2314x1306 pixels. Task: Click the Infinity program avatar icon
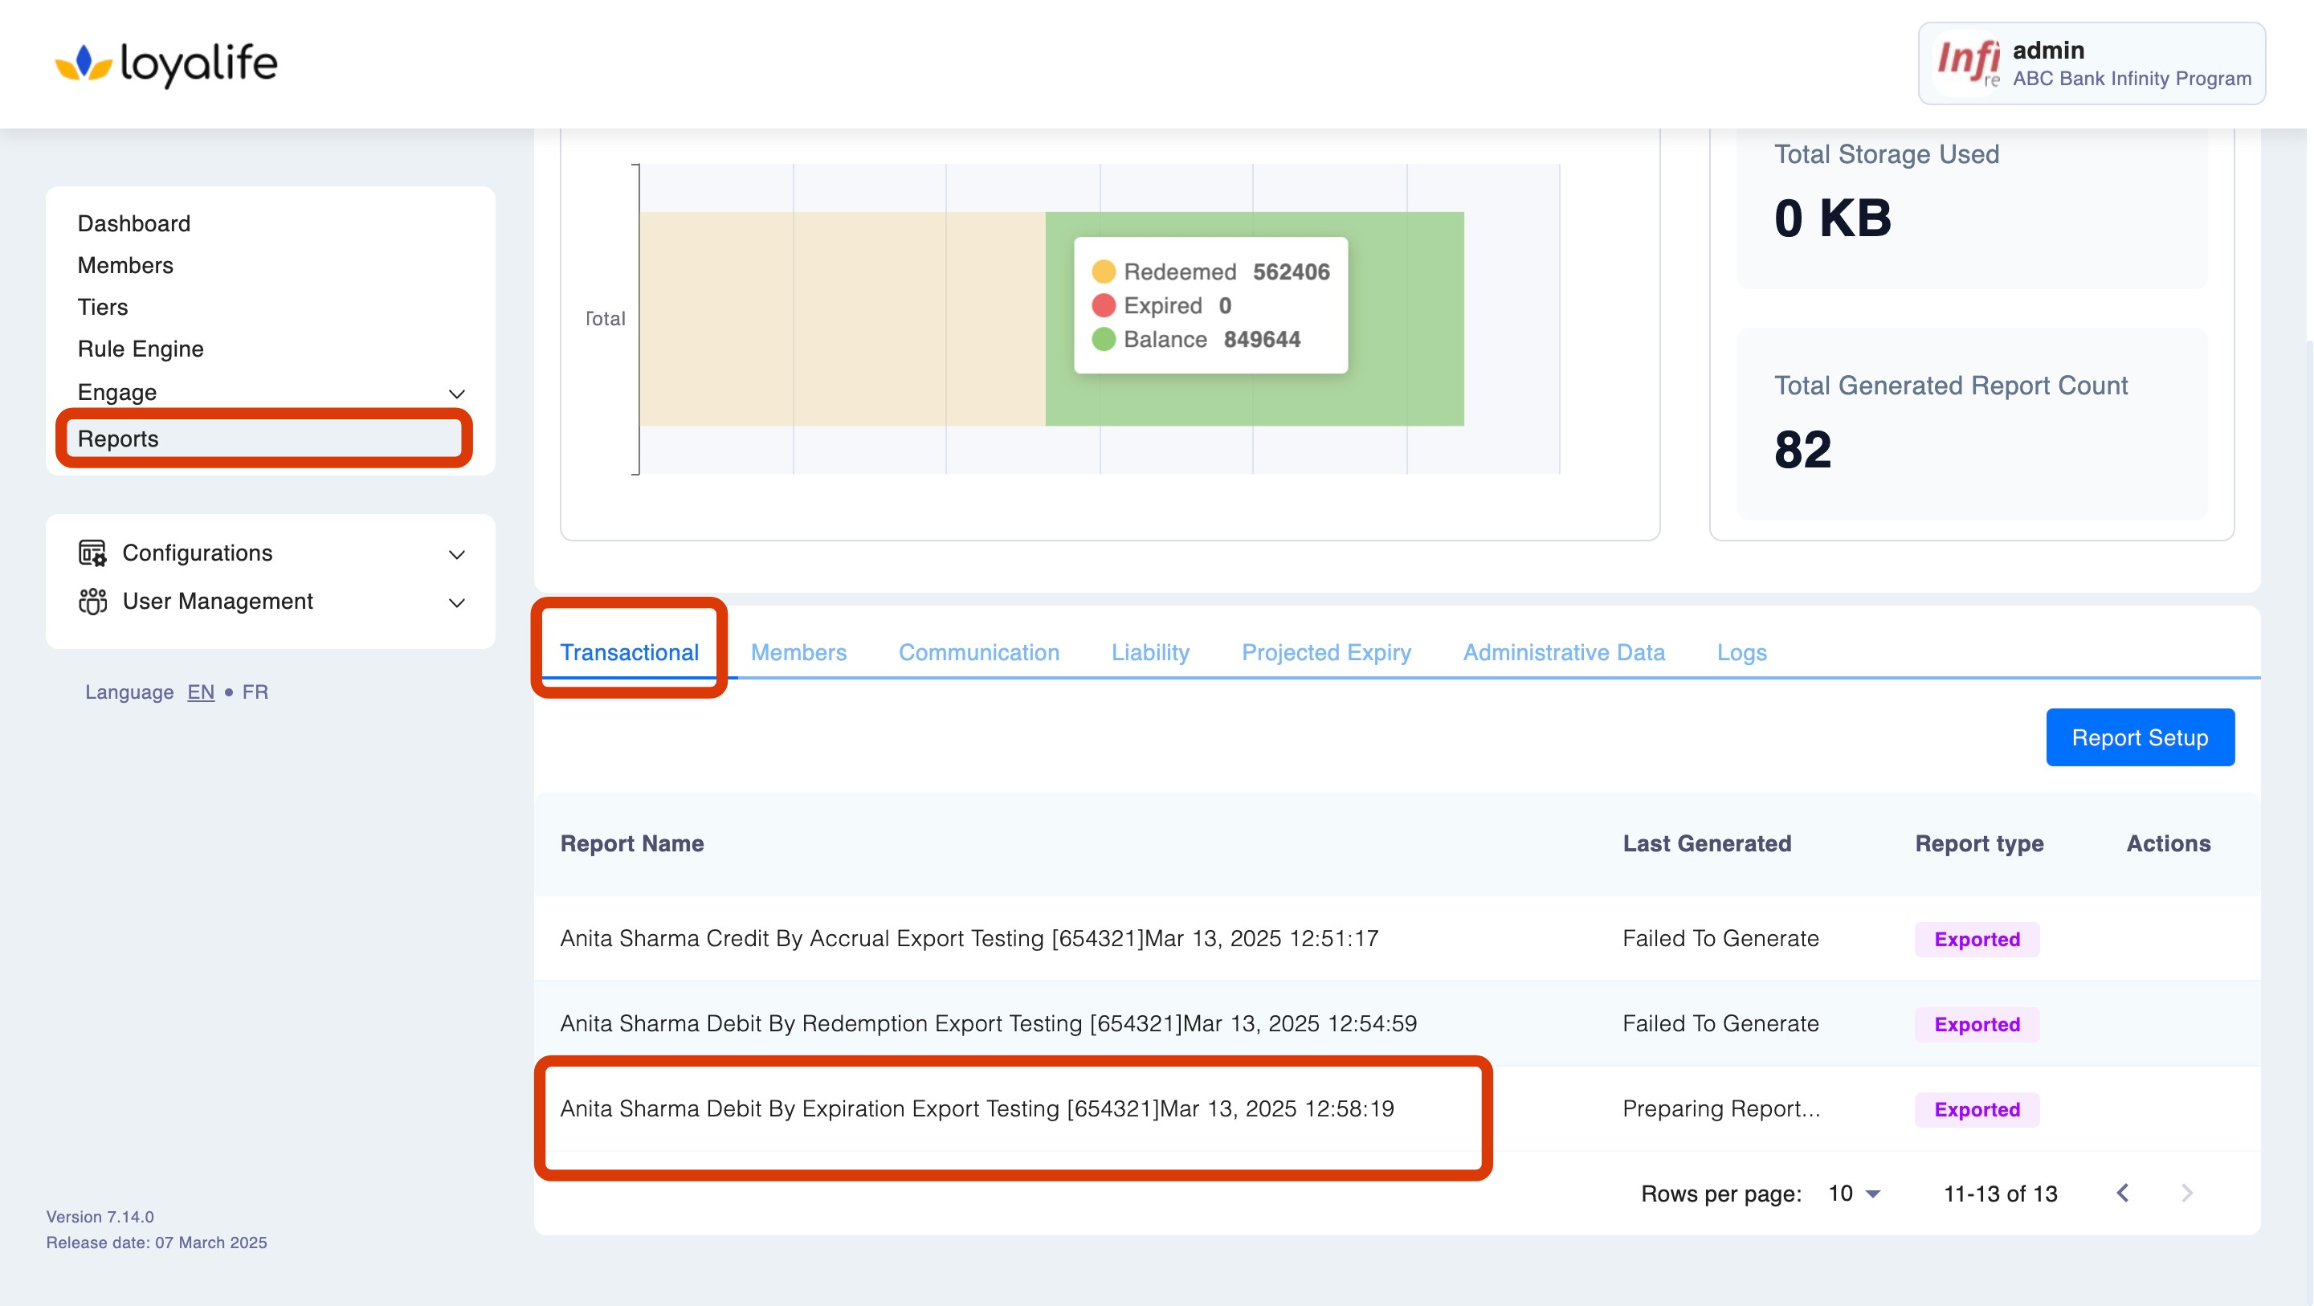coord(1967,63)
